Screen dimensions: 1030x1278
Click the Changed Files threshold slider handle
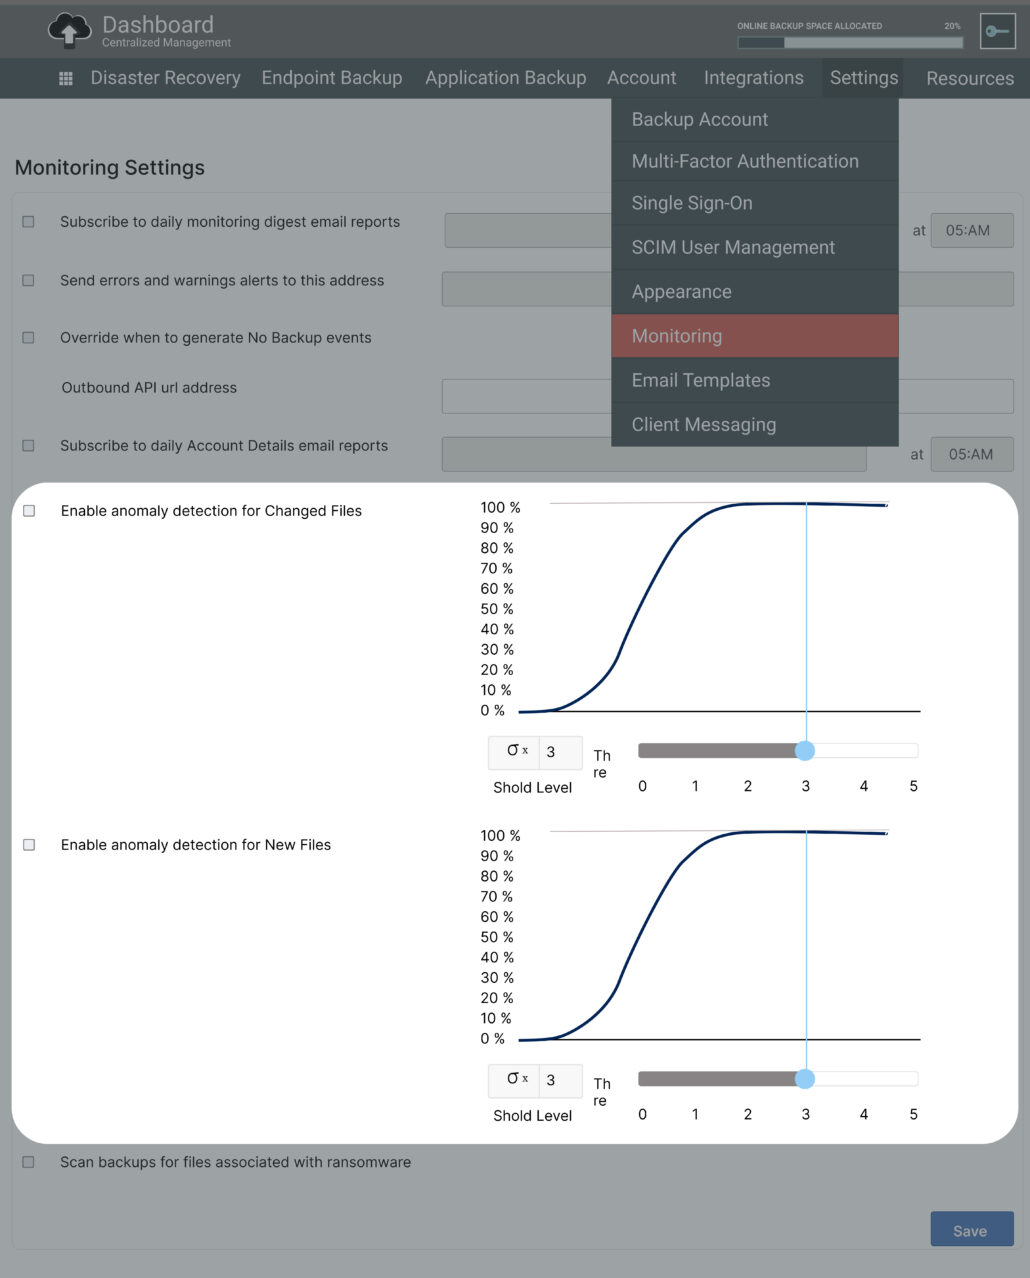806,750
